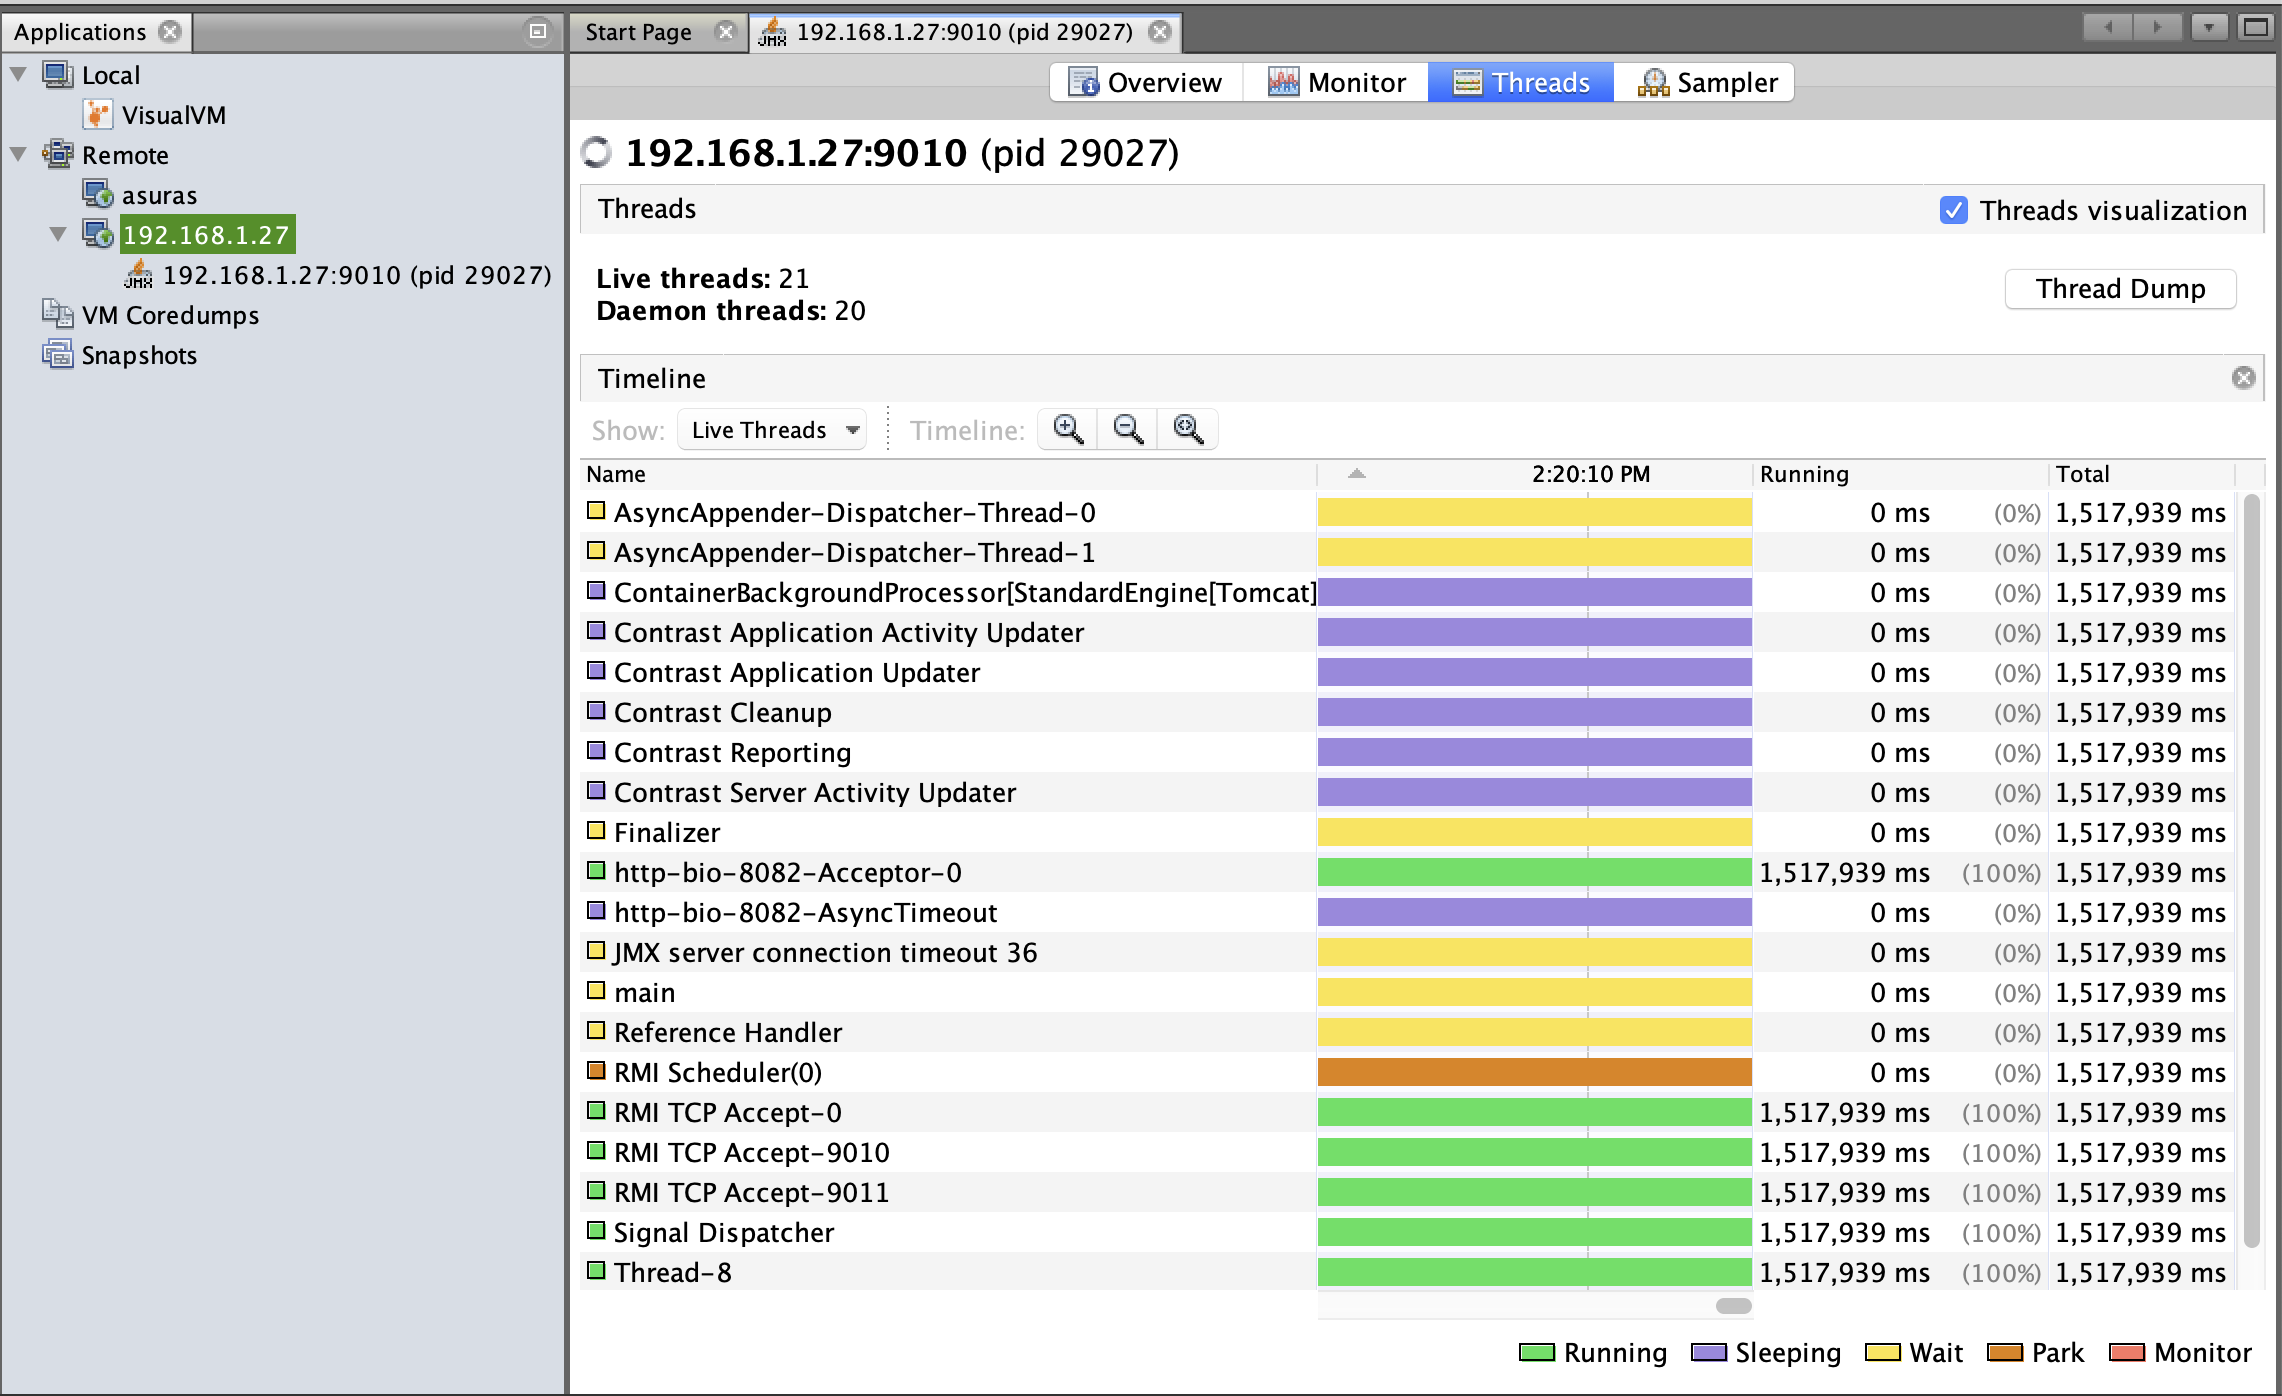
Task: Minimize the Applications panel window
Action: [537, 32]
